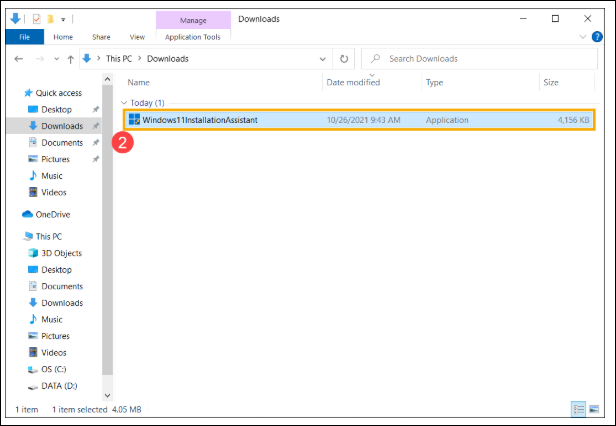Open the Application Tools tab

[192, 37]
